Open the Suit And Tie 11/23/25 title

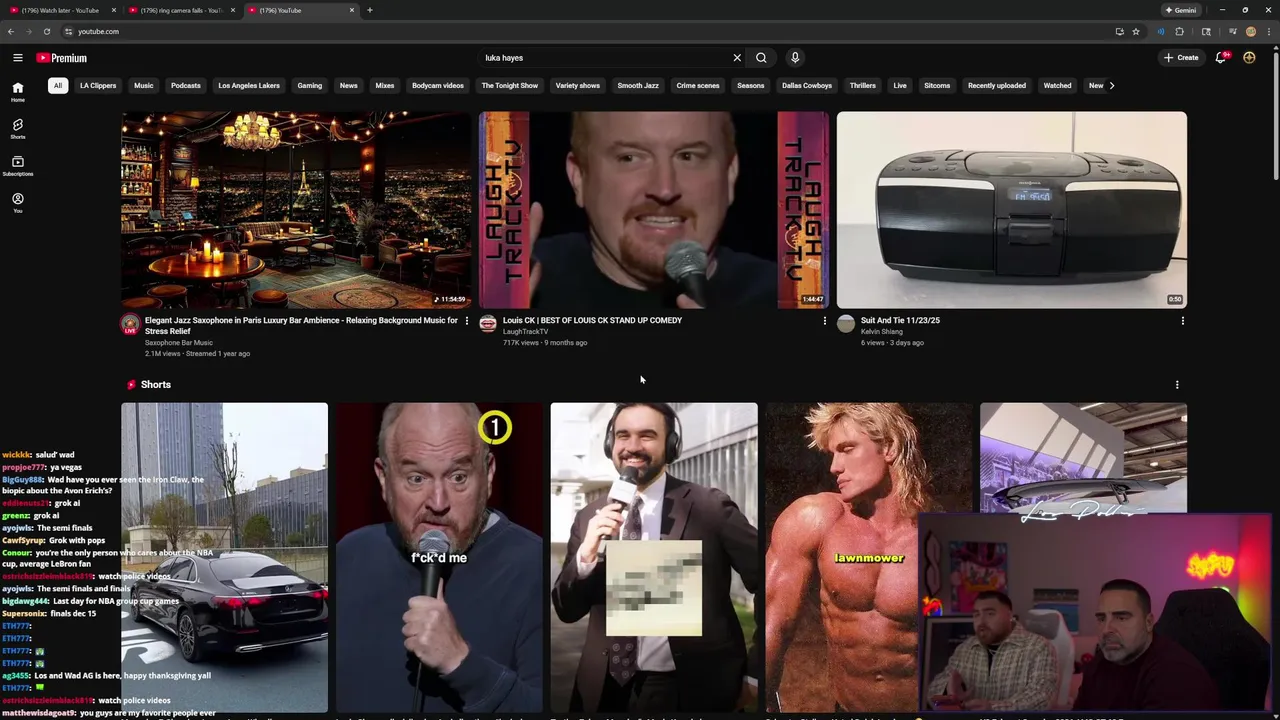click(x=900, y=320)
